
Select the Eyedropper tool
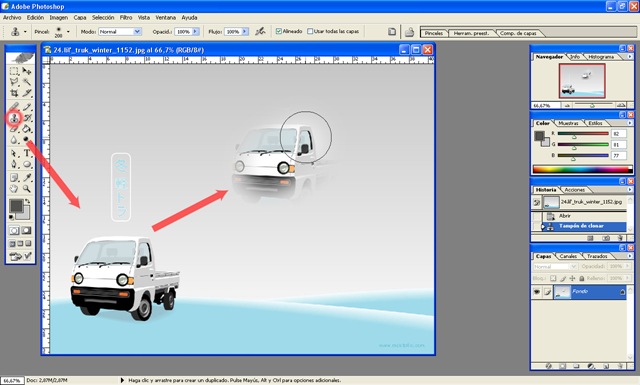pos(27,178)
